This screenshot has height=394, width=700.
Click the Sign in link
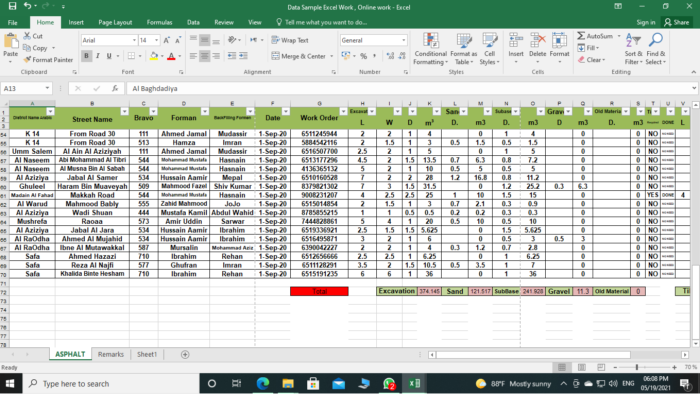point(646,22)
